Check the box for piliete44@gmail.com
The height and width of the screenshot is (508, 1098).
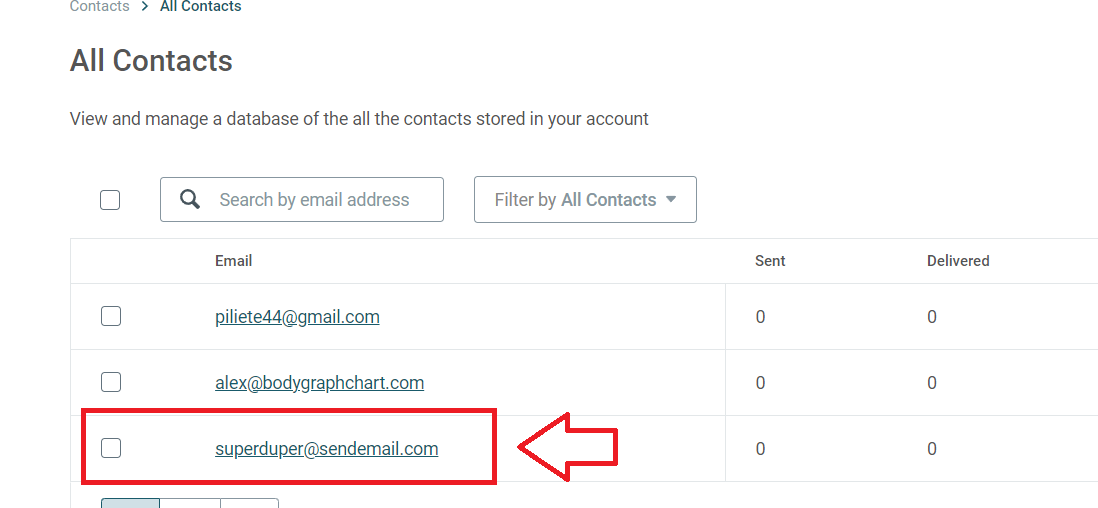click(x=111, y=317)
